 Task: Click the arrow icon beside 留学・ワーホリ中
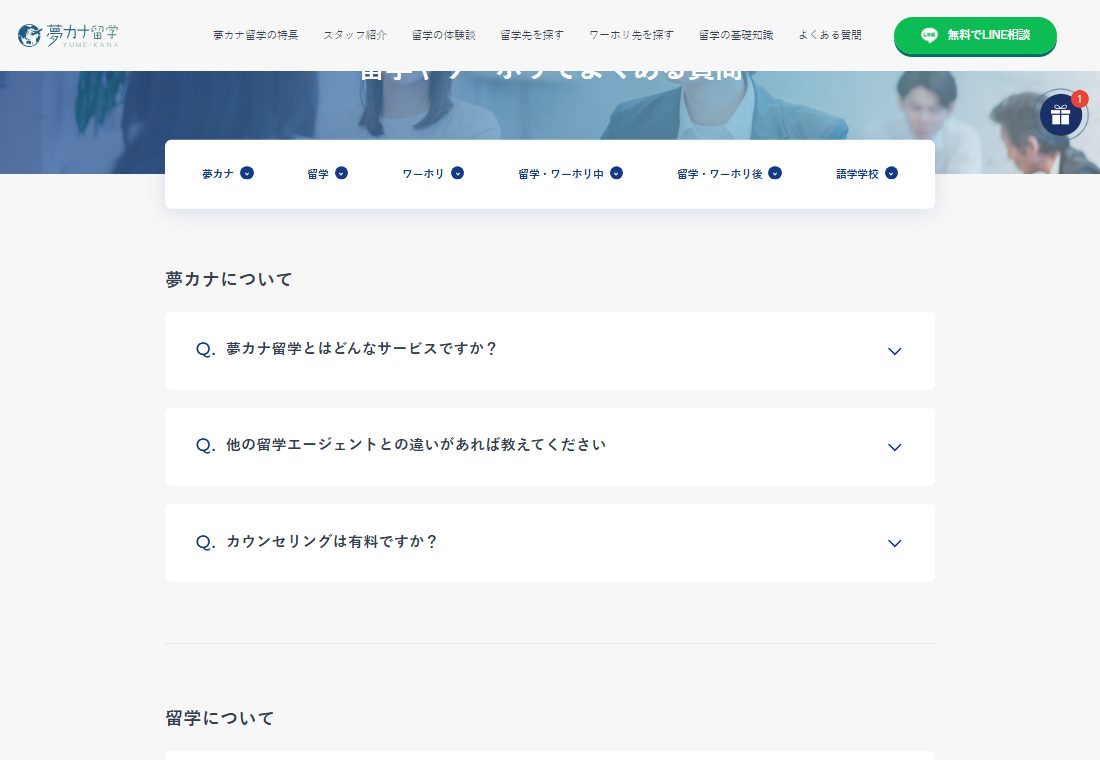(617, 173)
